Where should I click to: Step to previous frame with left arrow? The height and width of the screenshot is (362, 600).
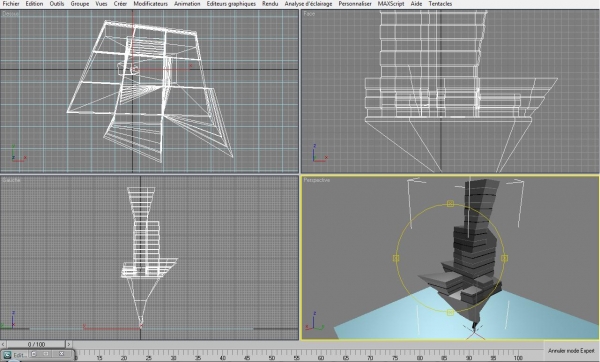3,344
